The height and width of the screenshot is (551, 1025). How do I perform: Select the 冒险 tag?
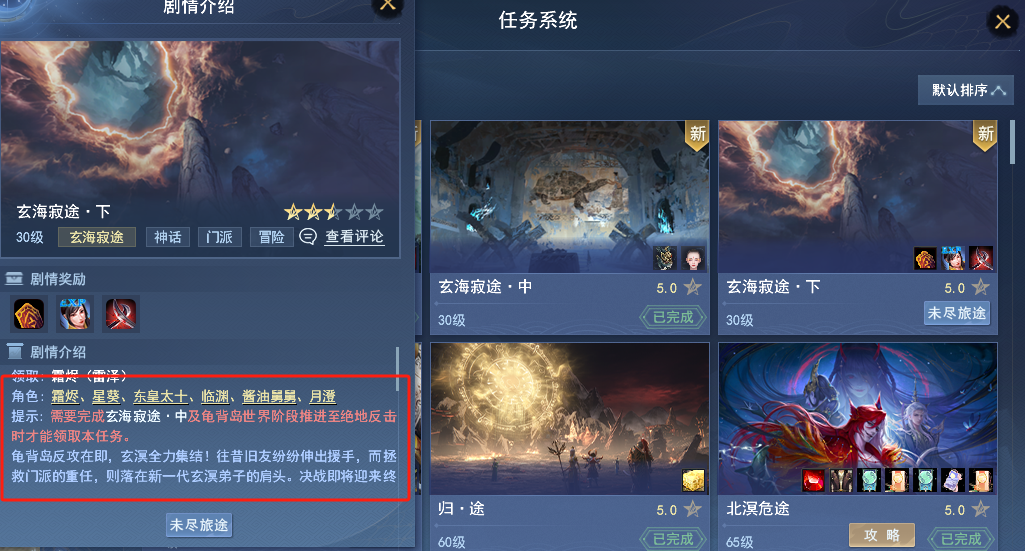271,237
